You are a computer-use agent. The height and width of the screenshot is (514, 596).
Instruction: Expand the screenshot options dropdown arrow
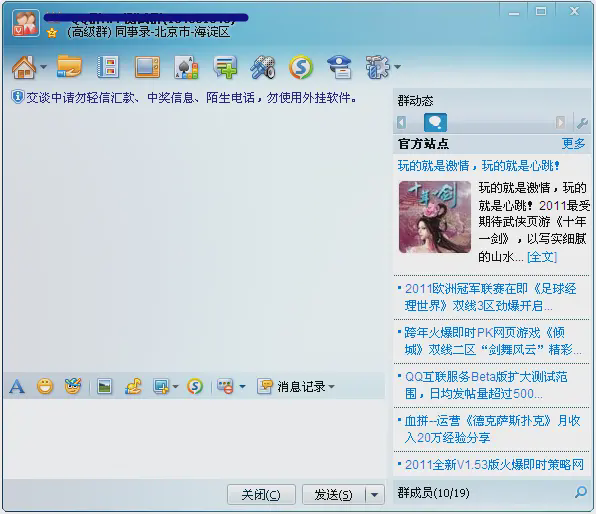coord(175,387)
